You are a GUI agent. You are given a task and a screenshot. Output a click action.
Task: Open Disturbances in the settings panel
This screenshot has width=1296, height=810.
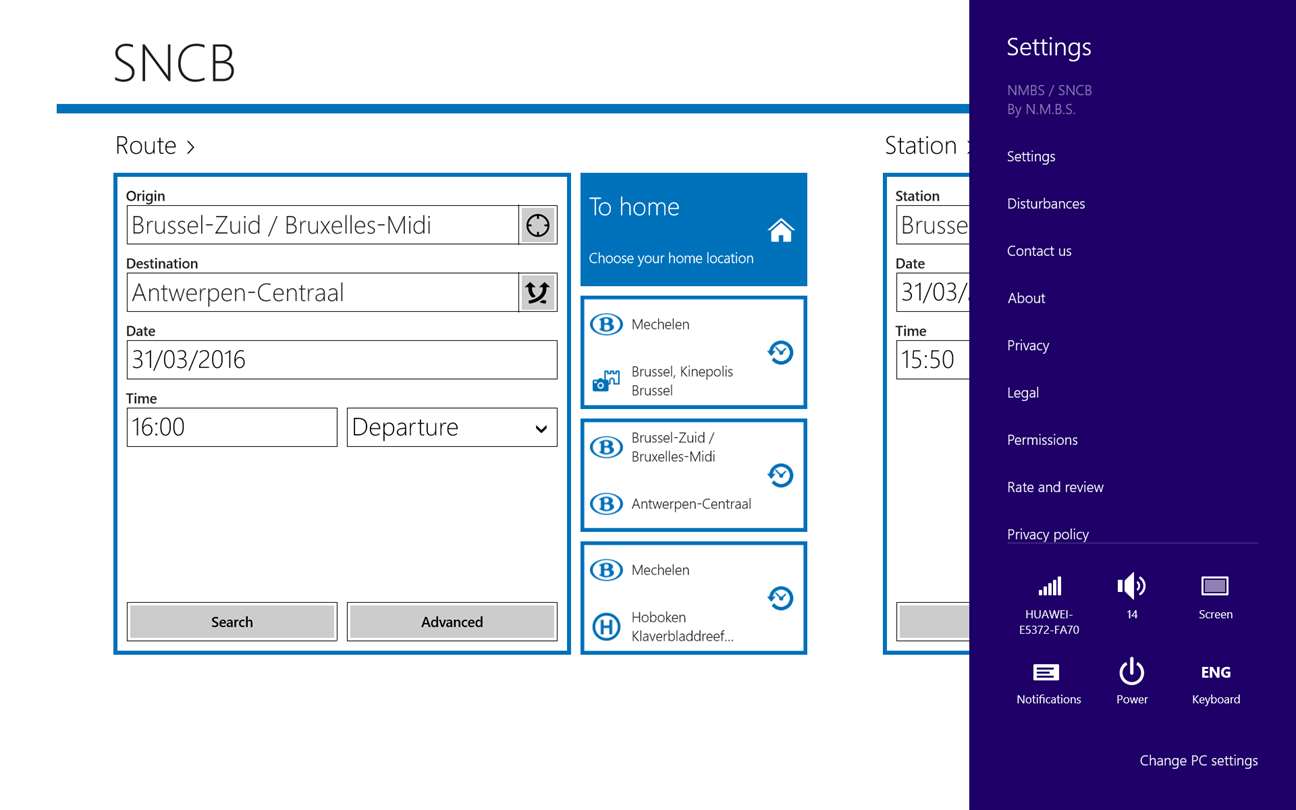(1046, 203)
